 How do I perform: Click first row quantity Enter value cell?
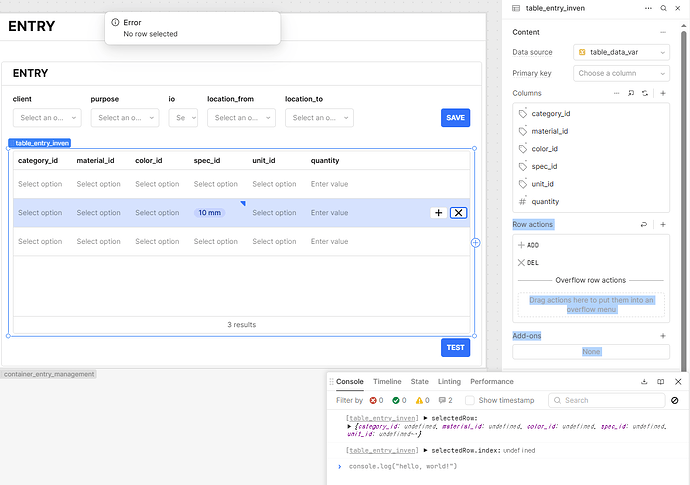pos(330,184)
